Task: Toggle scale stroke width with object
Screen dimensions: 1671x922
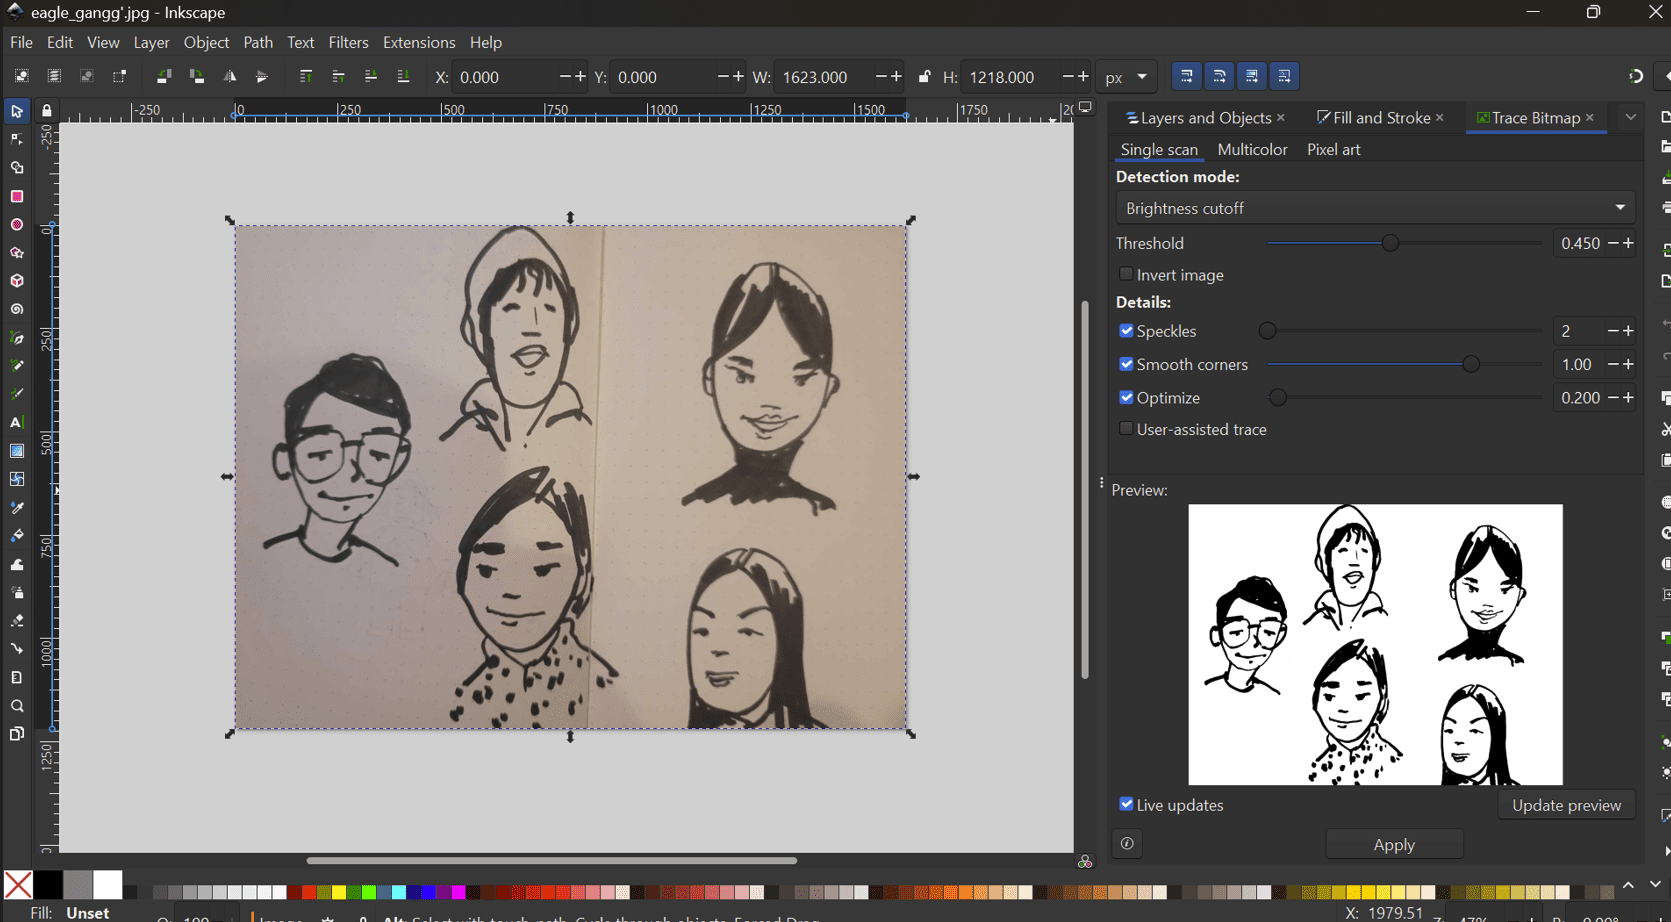Action: pyautogui.click(x=1187, y=76)
